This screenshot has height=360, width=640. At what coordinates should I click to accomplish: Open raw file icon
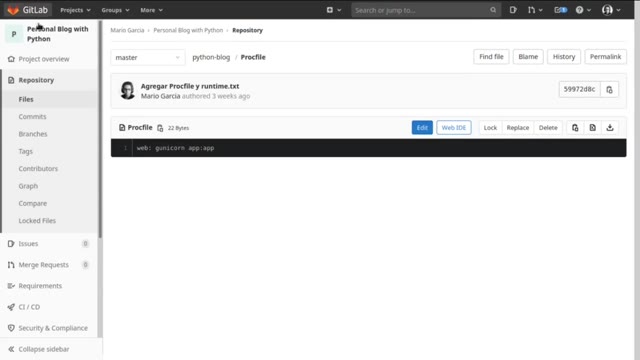[x=593, y=128]
